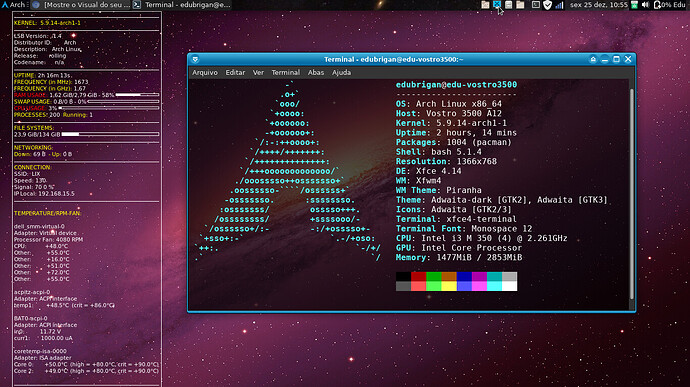This screenshot has width=690, height=387.
Task: Open the grey file cabinet panel launcher
Action: [x=508, y=5]
